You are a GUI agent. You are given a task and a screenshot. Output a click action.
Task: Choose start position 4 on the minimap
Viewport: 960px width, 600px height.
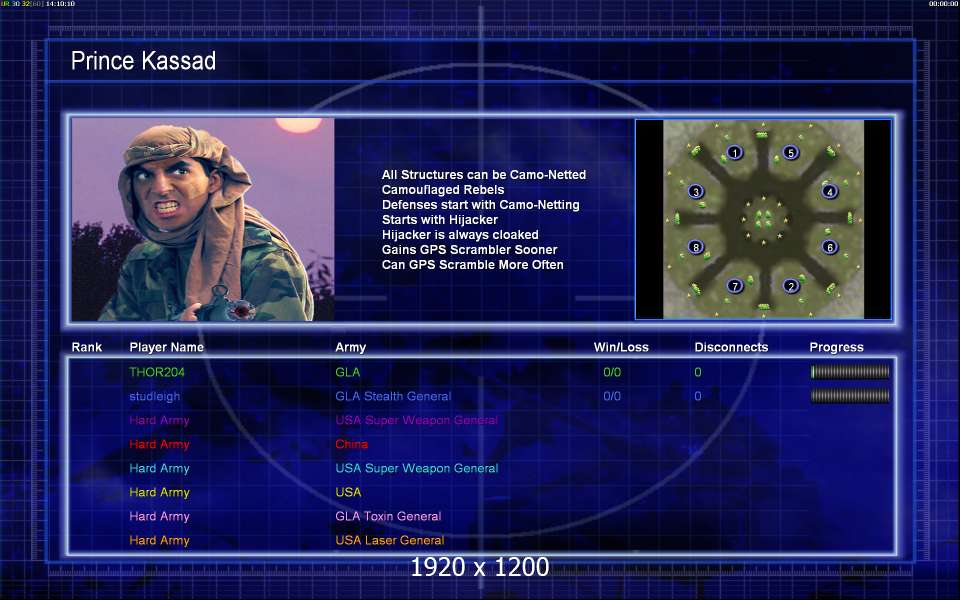(830, 192)
